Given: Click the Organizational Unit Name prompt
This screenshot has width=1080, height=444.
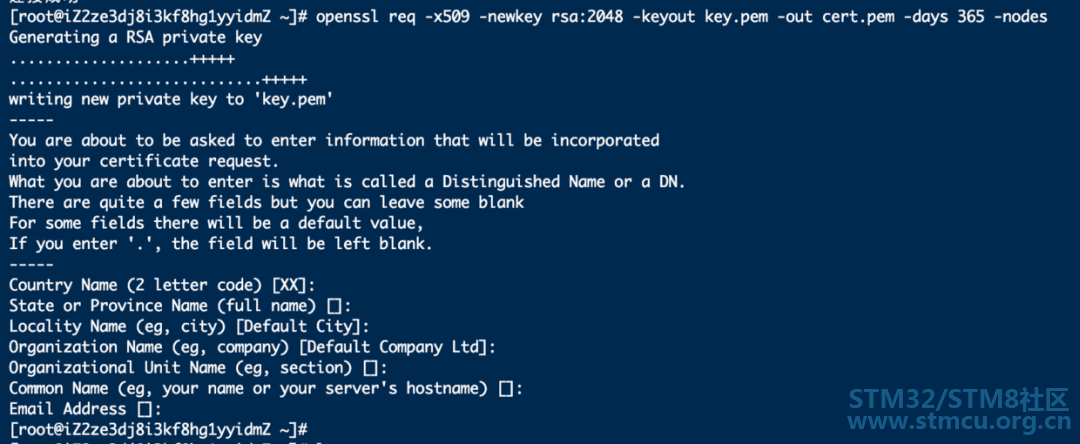Looking at the screenshot, I should [198, 368].
